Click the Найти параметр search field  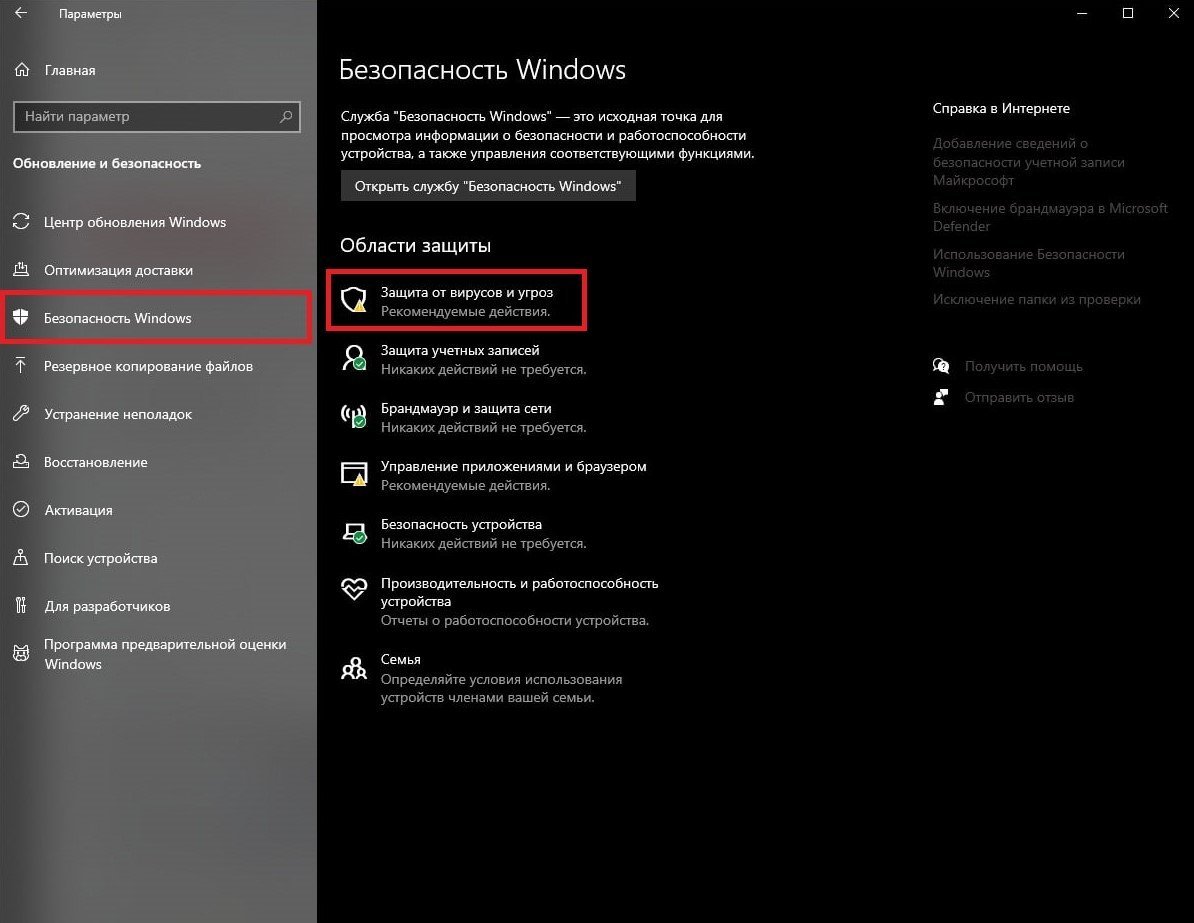tap(157, 117)
